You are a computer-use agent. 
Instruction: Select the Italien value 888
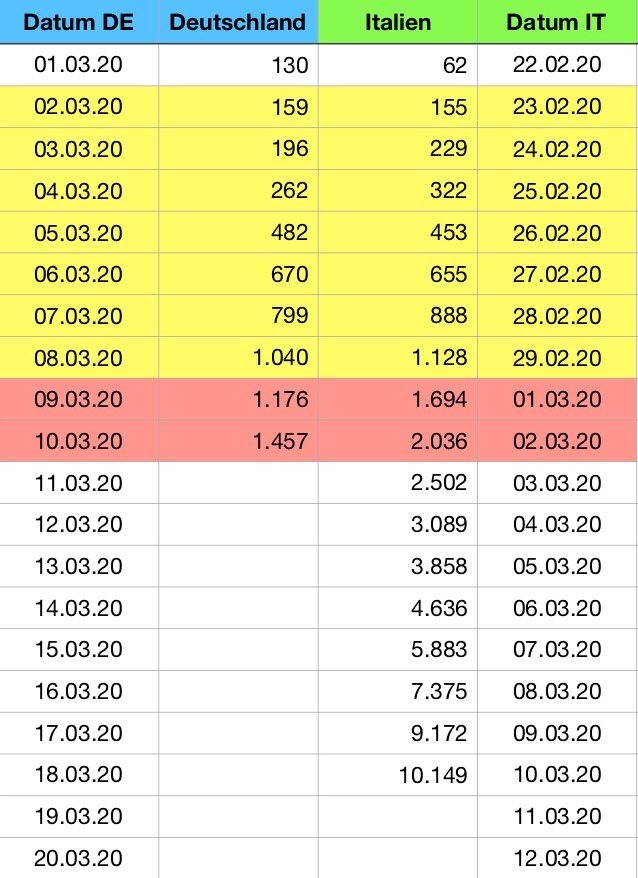point(398,316)
